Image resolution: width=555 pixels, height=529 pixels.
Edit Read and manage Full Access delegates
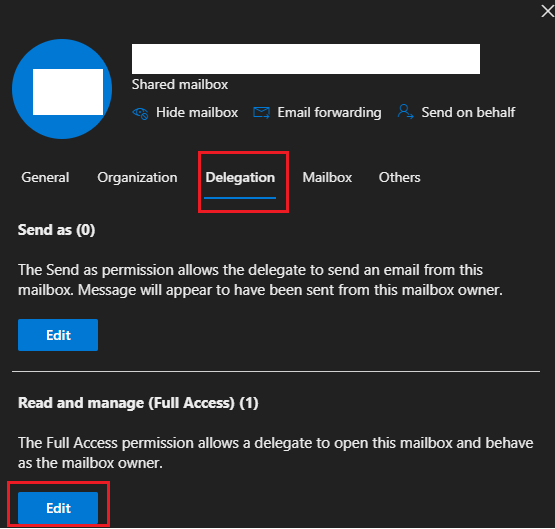point(58,508)
